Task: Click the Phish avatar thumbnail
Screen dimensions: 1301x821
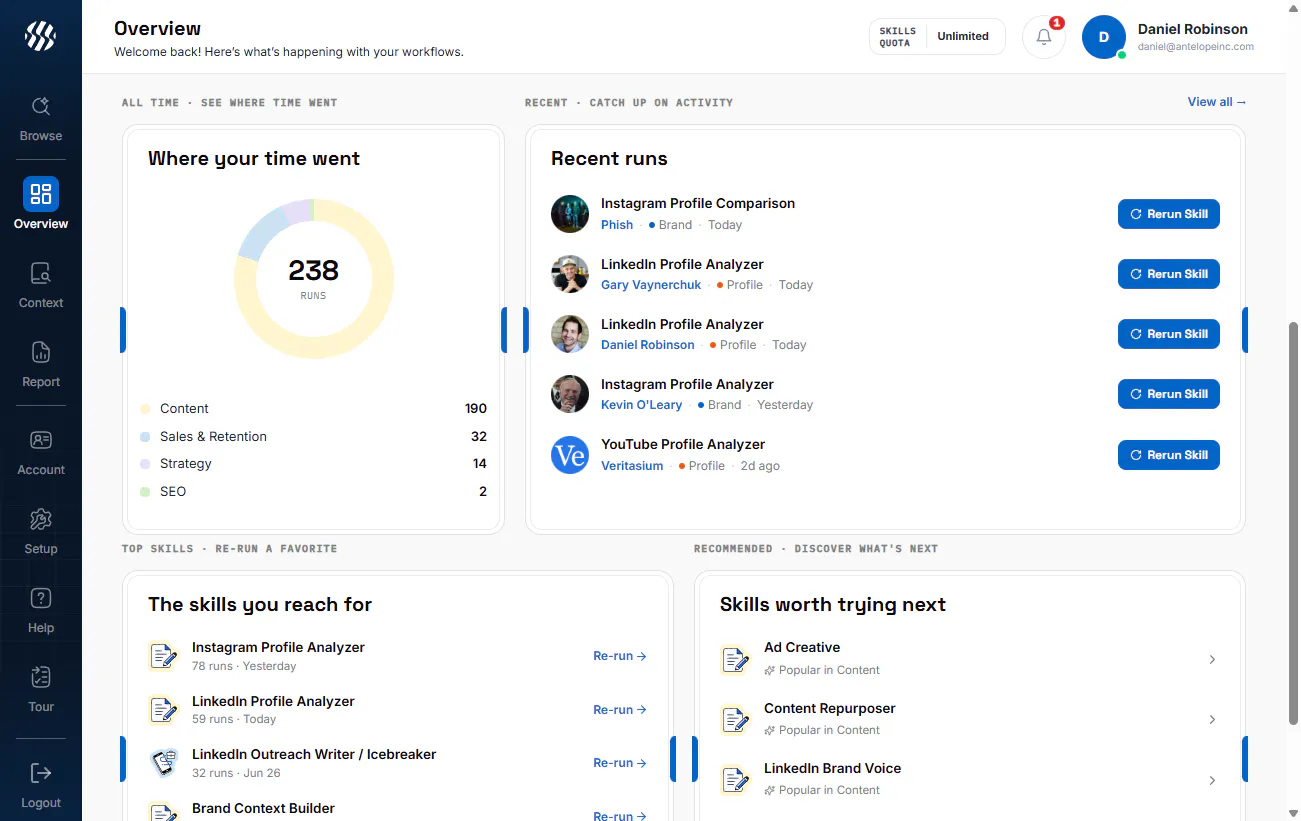Action: [x=570, y=214]
